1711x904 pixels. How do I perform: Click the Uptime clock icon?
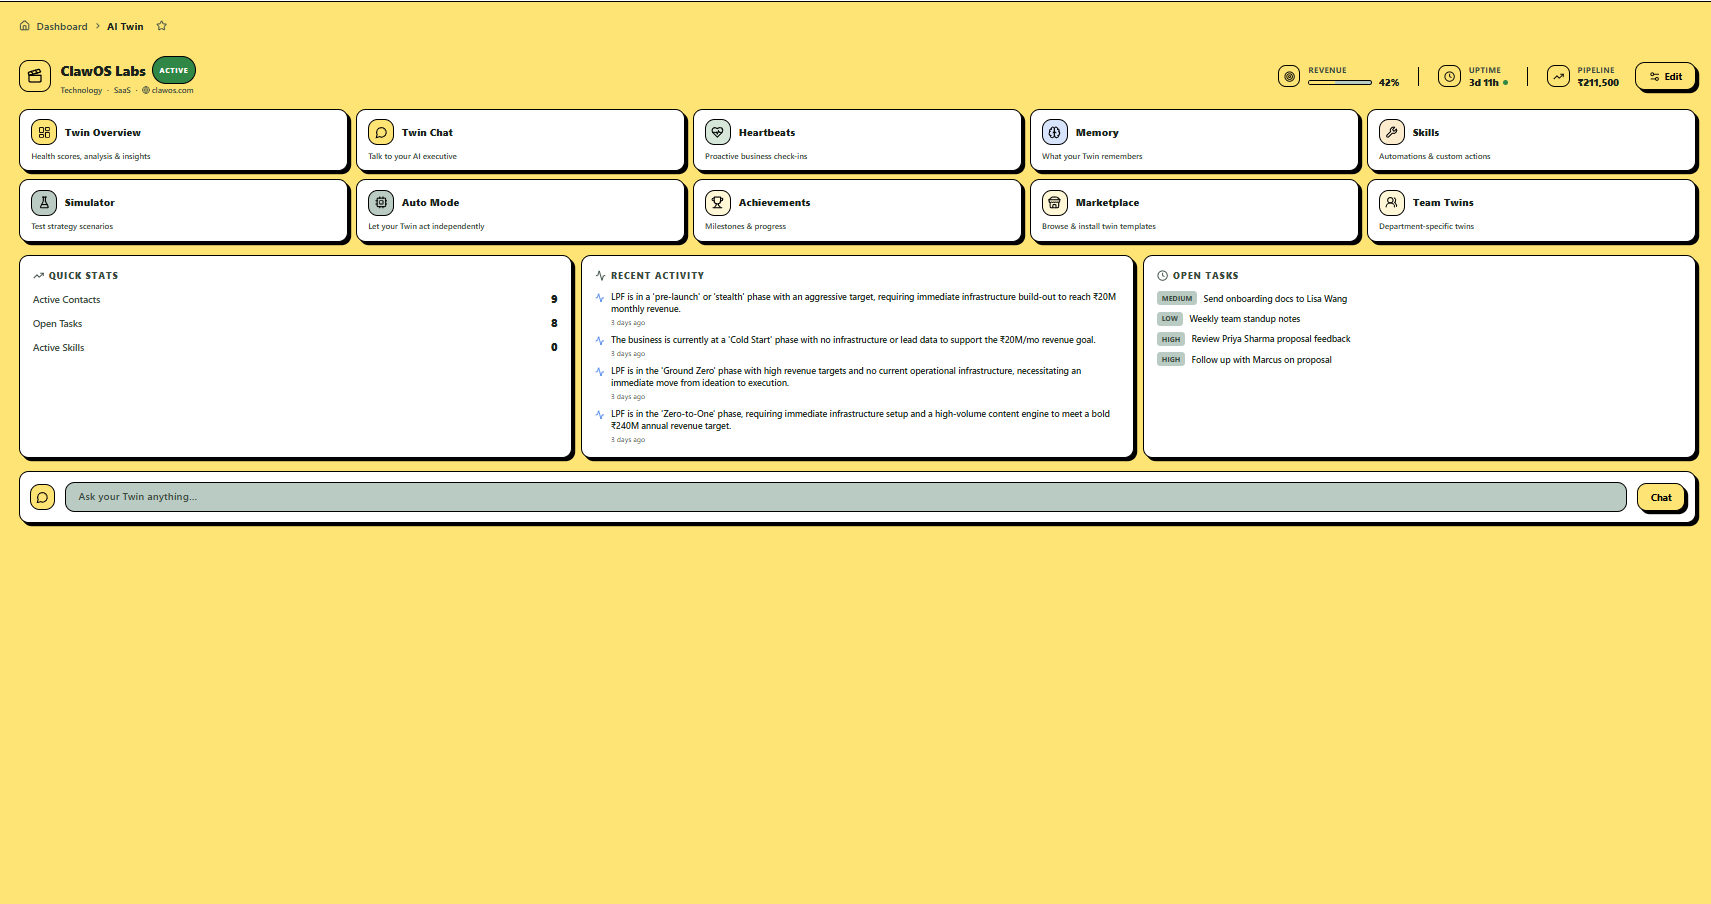(x=1449, y=76)
